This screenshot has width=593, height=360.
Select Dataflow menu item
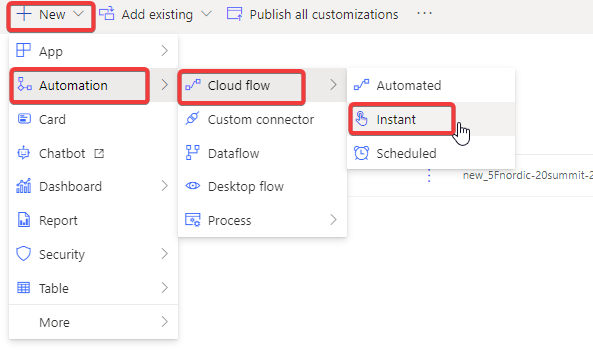point(262,153)
